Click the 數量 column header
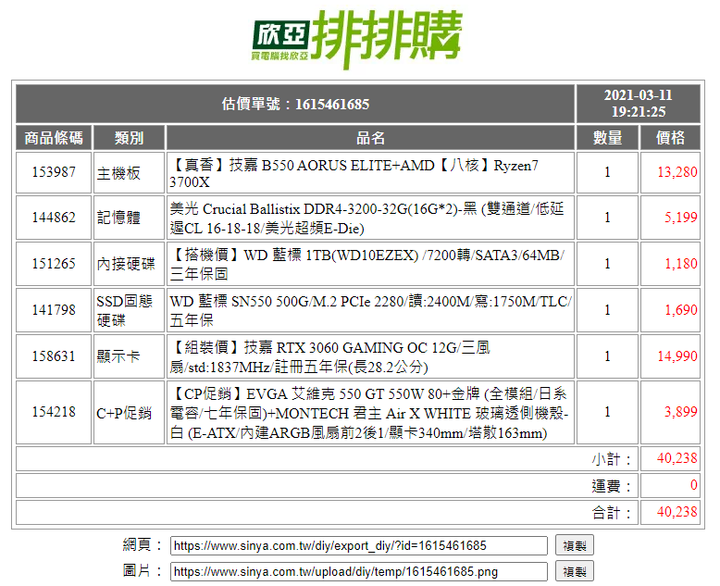The width and height of the screenshot is (720, 586). coord(607,137)
